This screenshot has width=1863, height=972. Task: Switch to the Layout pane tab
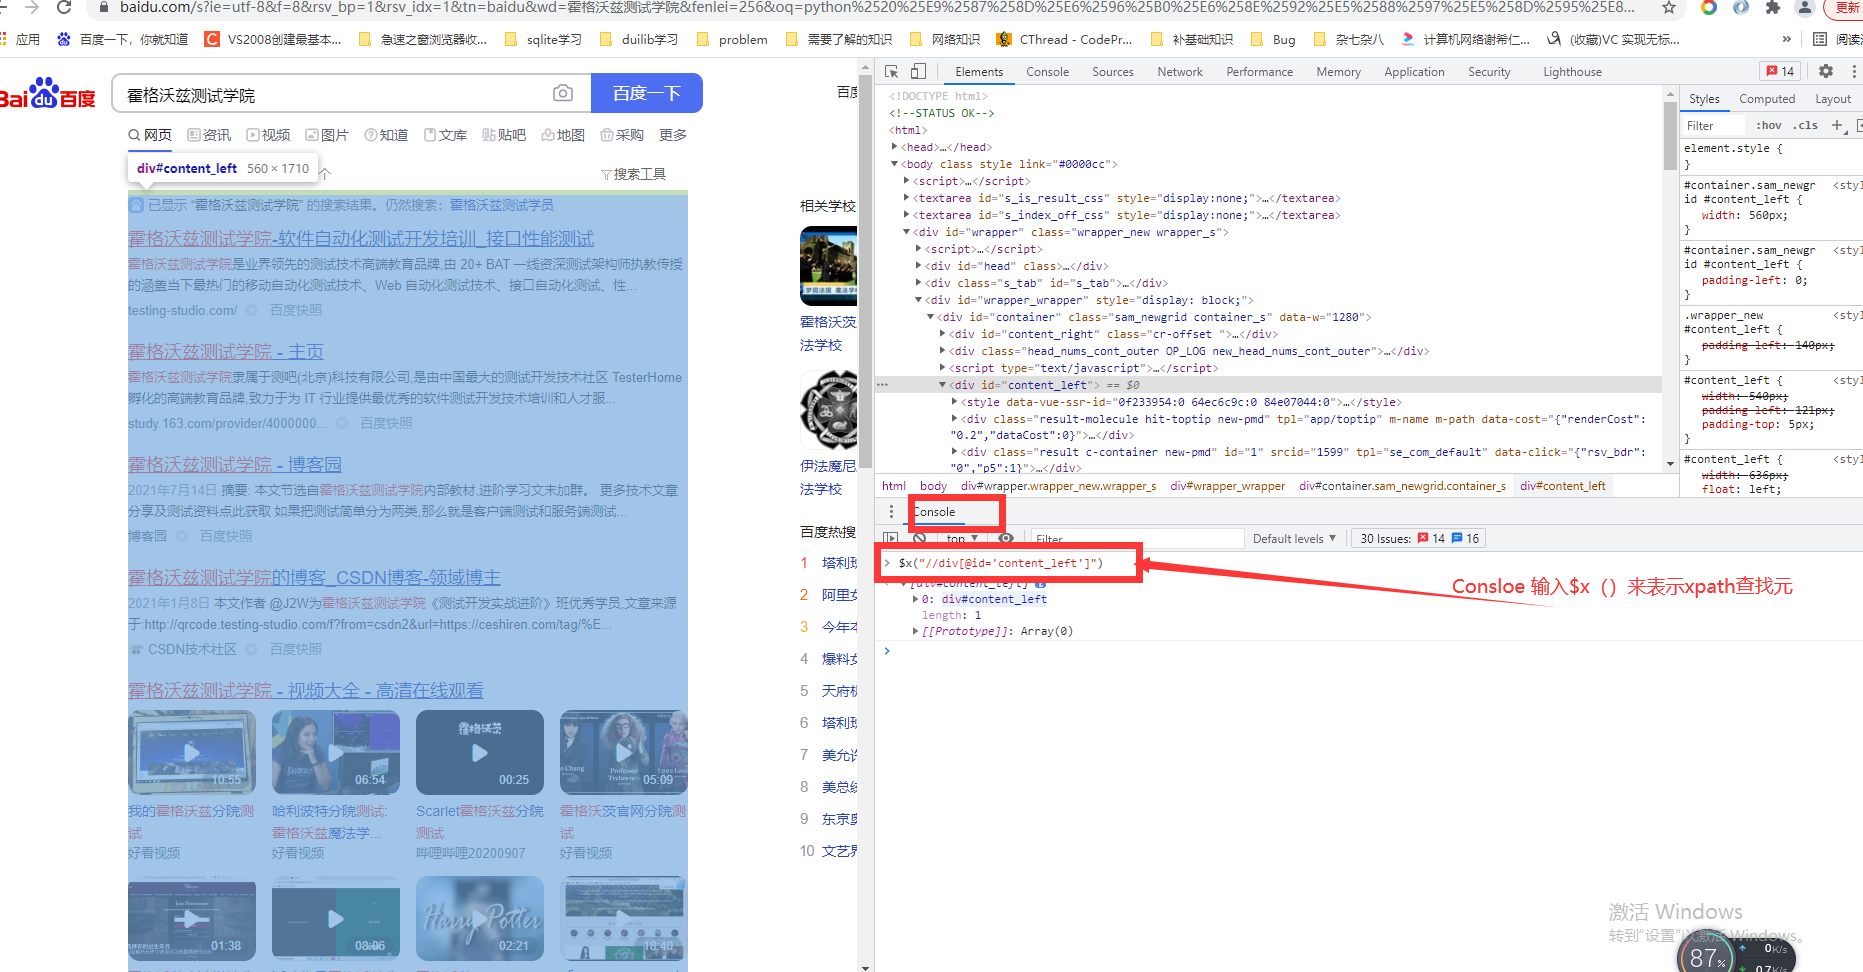pos(1833,99)
